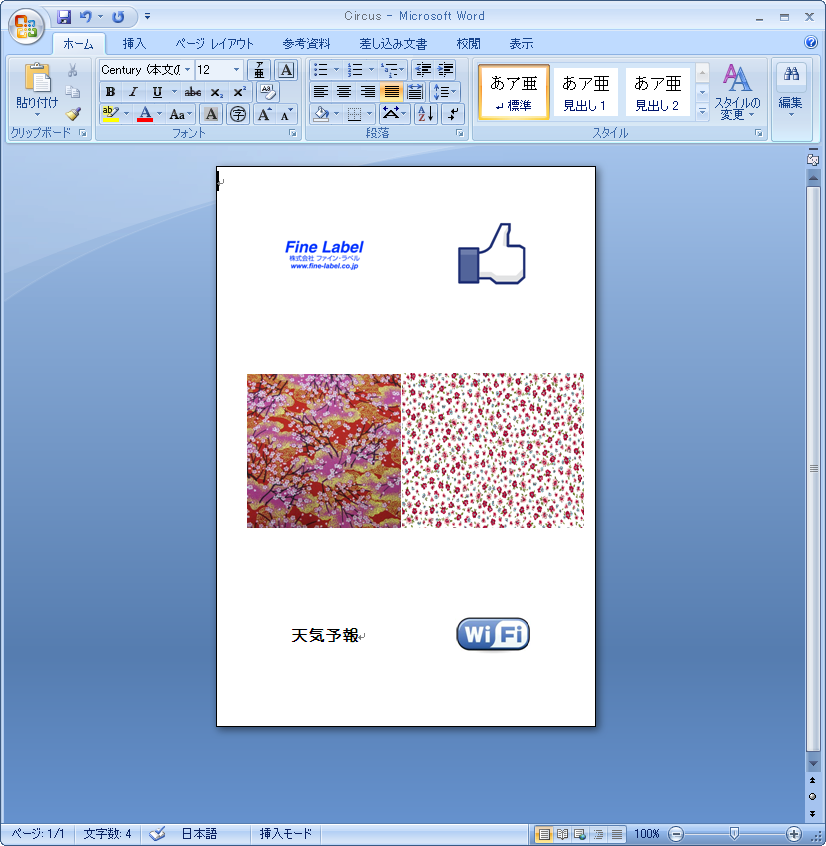Image resolution: width=826 pixels, height=846 pixels.
Task: Click the zoom slider handle
Action: point(734,834)
